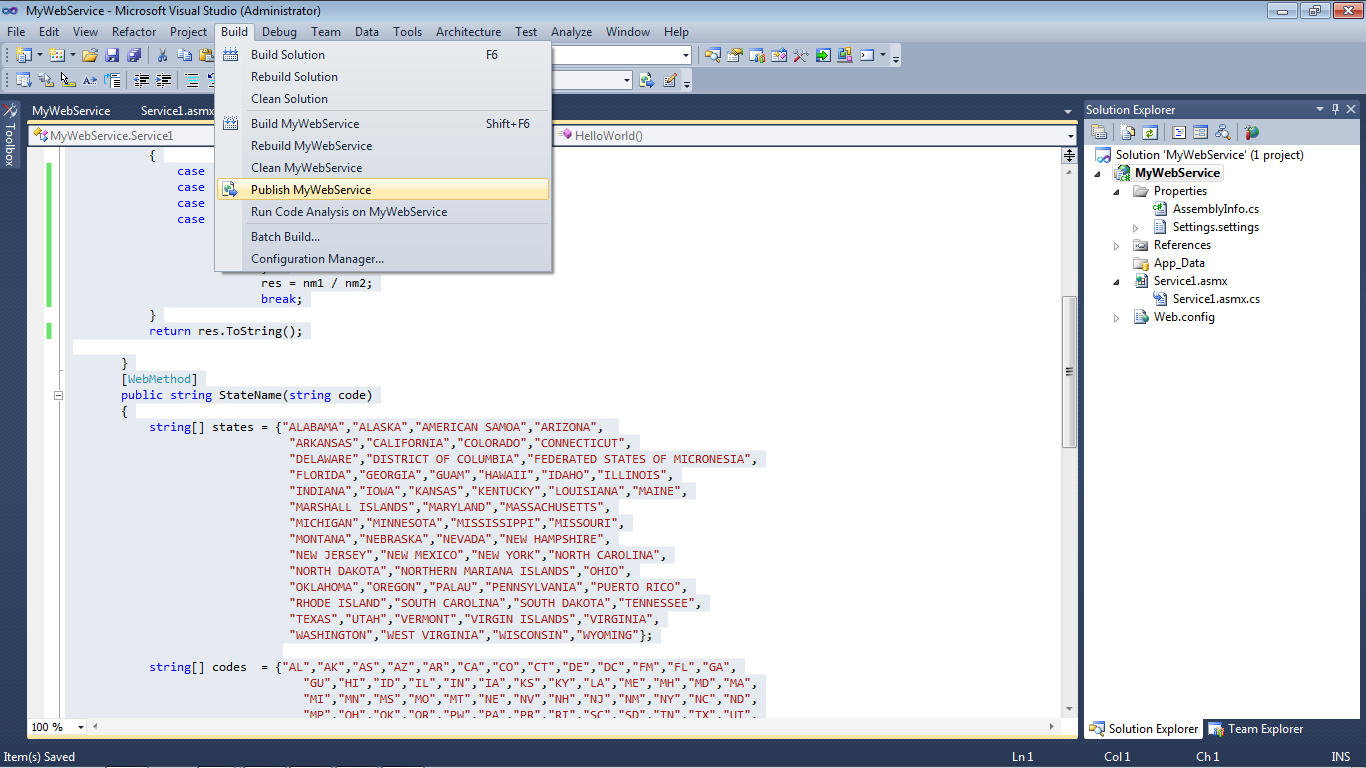This screenshot has height=768, width=1366.
Task: Open the Properties Window toolbar icon
Action: [x=735, y=55]
